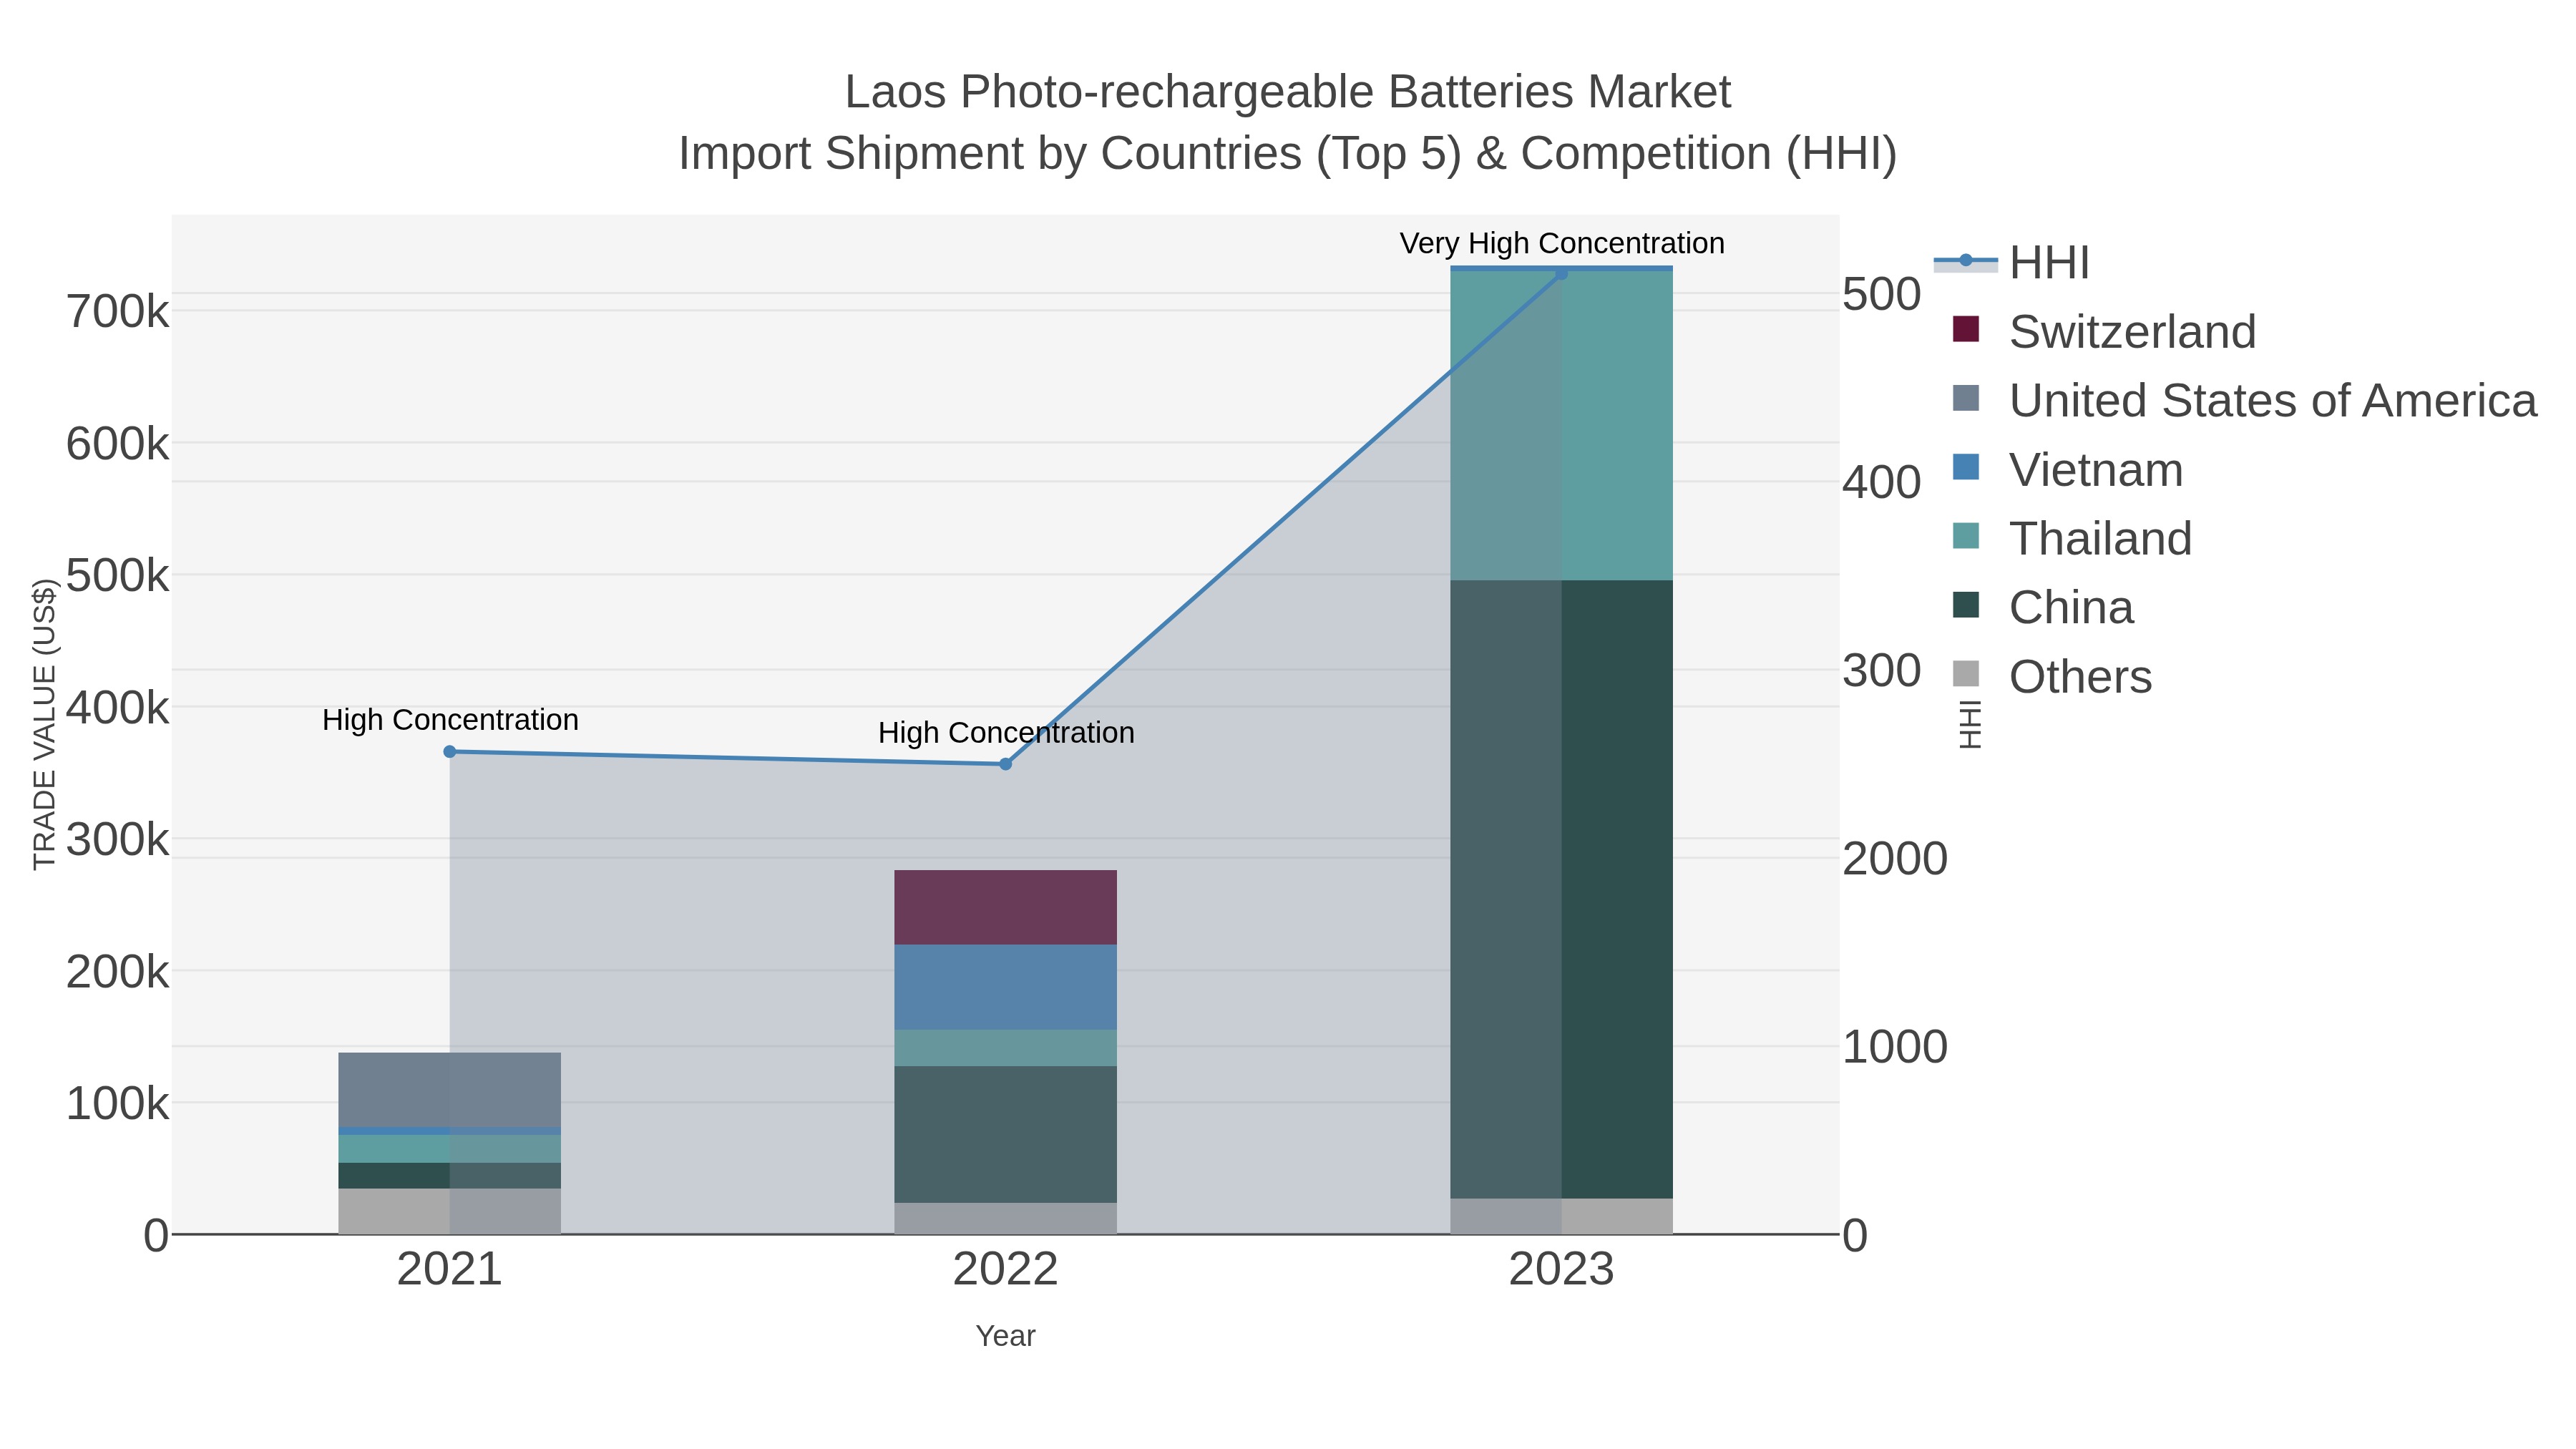Screen dimensions: 2576x1449
Task: Click the China segment in the 2021 bar
Action: (450, 1176)
